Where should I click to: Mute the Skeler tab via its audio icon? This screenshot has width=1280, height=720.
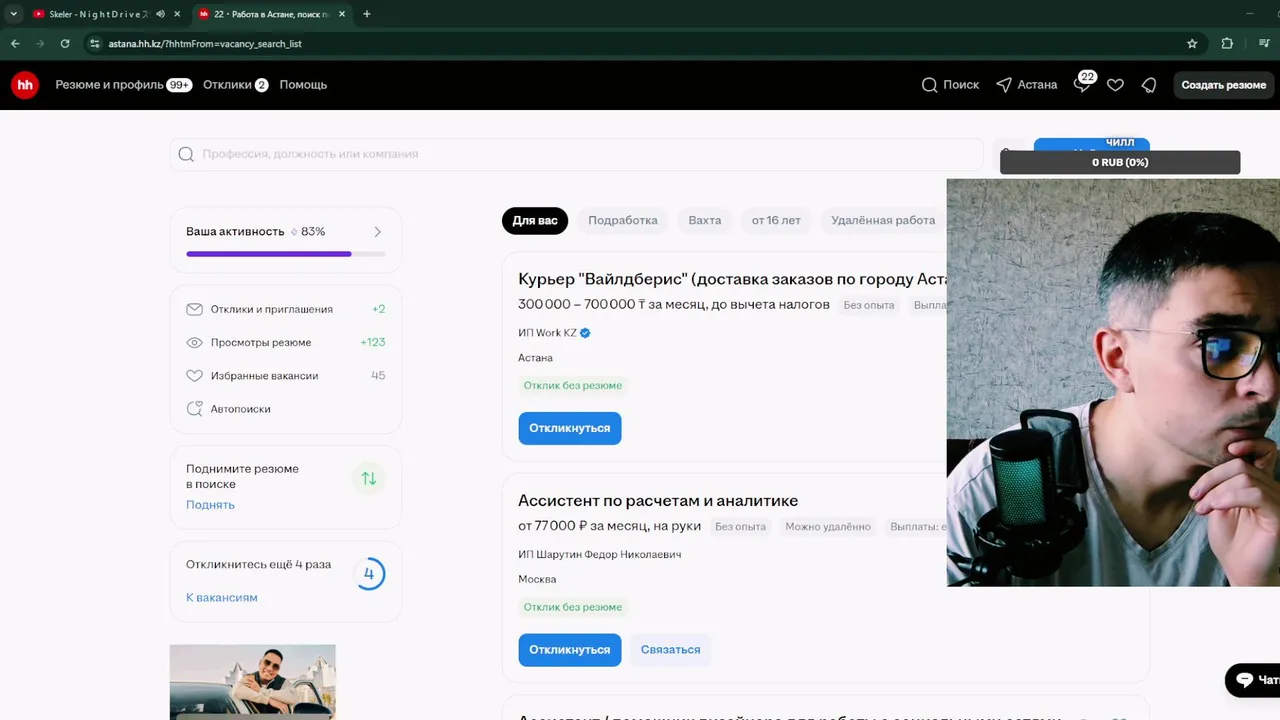click(x=160, y=14)
